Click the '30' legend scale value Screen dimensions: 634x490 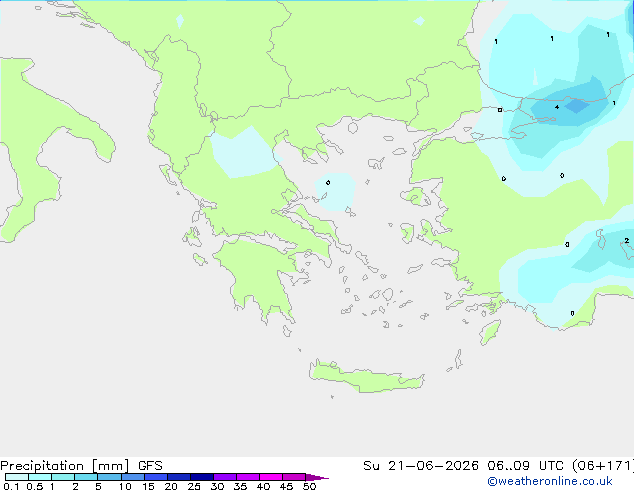tap(217, 486)
